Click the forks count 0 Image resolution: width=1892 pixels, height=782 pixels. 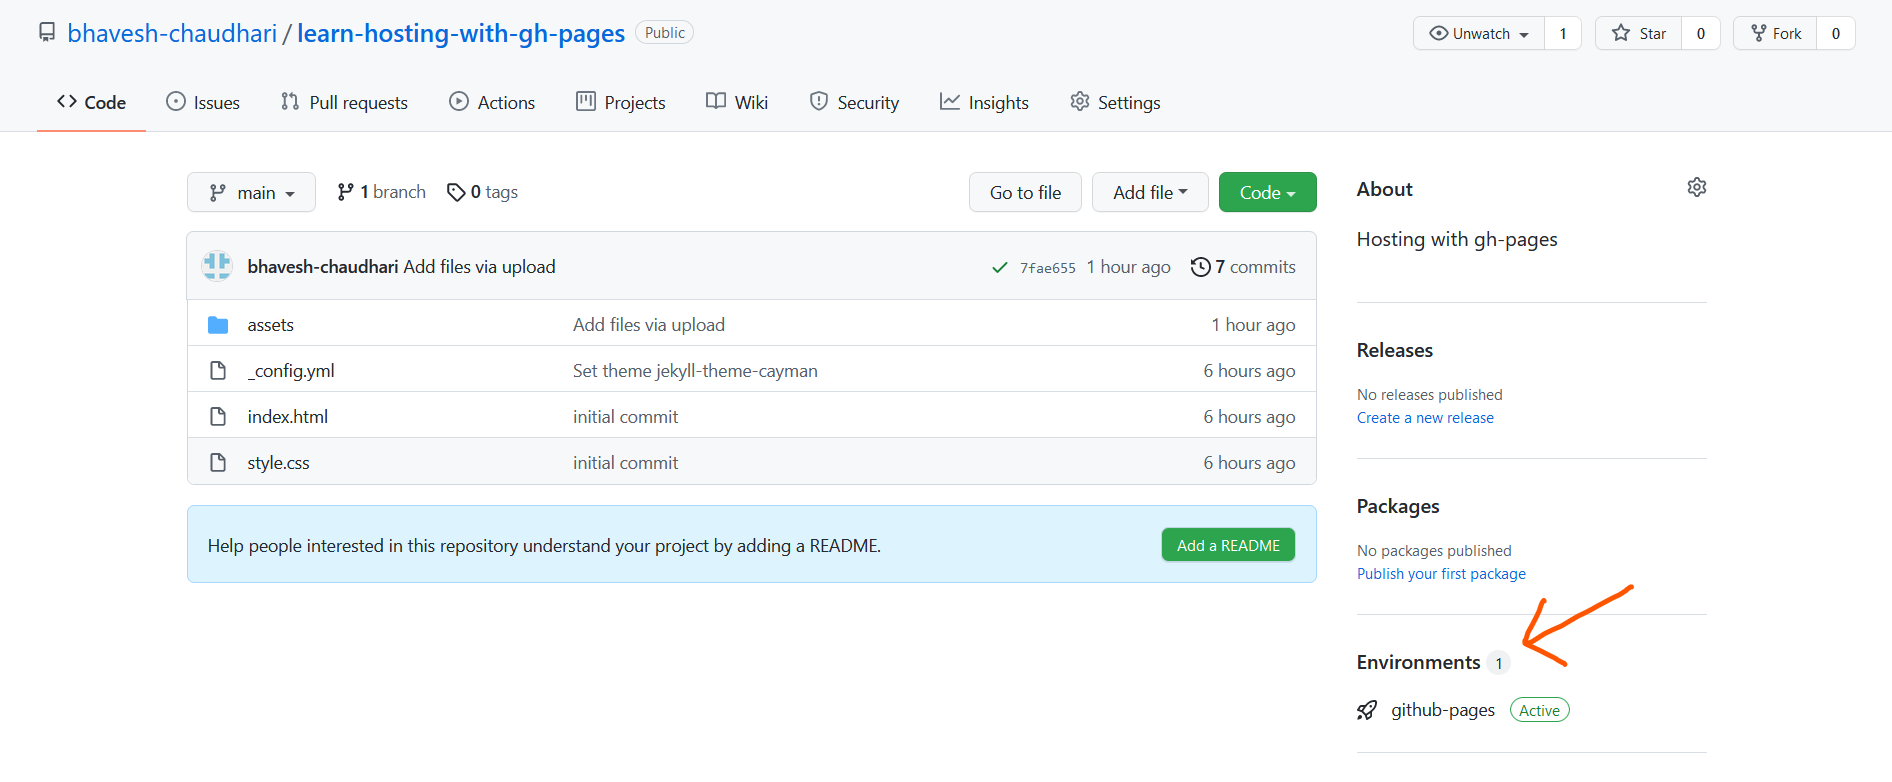[x=1836, y=33]
